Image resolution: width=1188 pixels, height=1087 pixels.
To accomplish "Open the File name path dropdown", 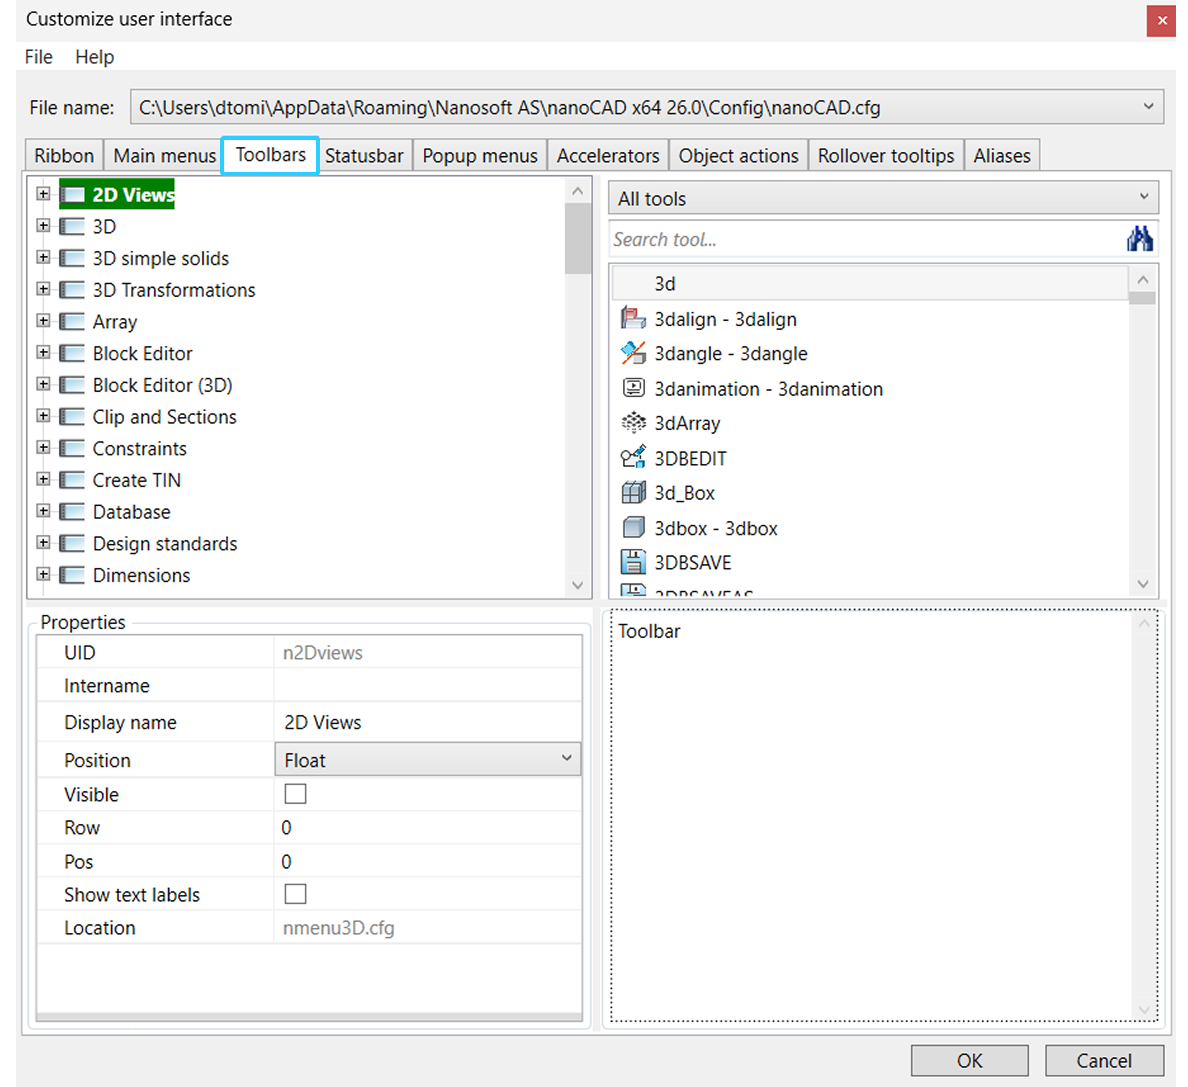I will click(x=1148, y=107).
